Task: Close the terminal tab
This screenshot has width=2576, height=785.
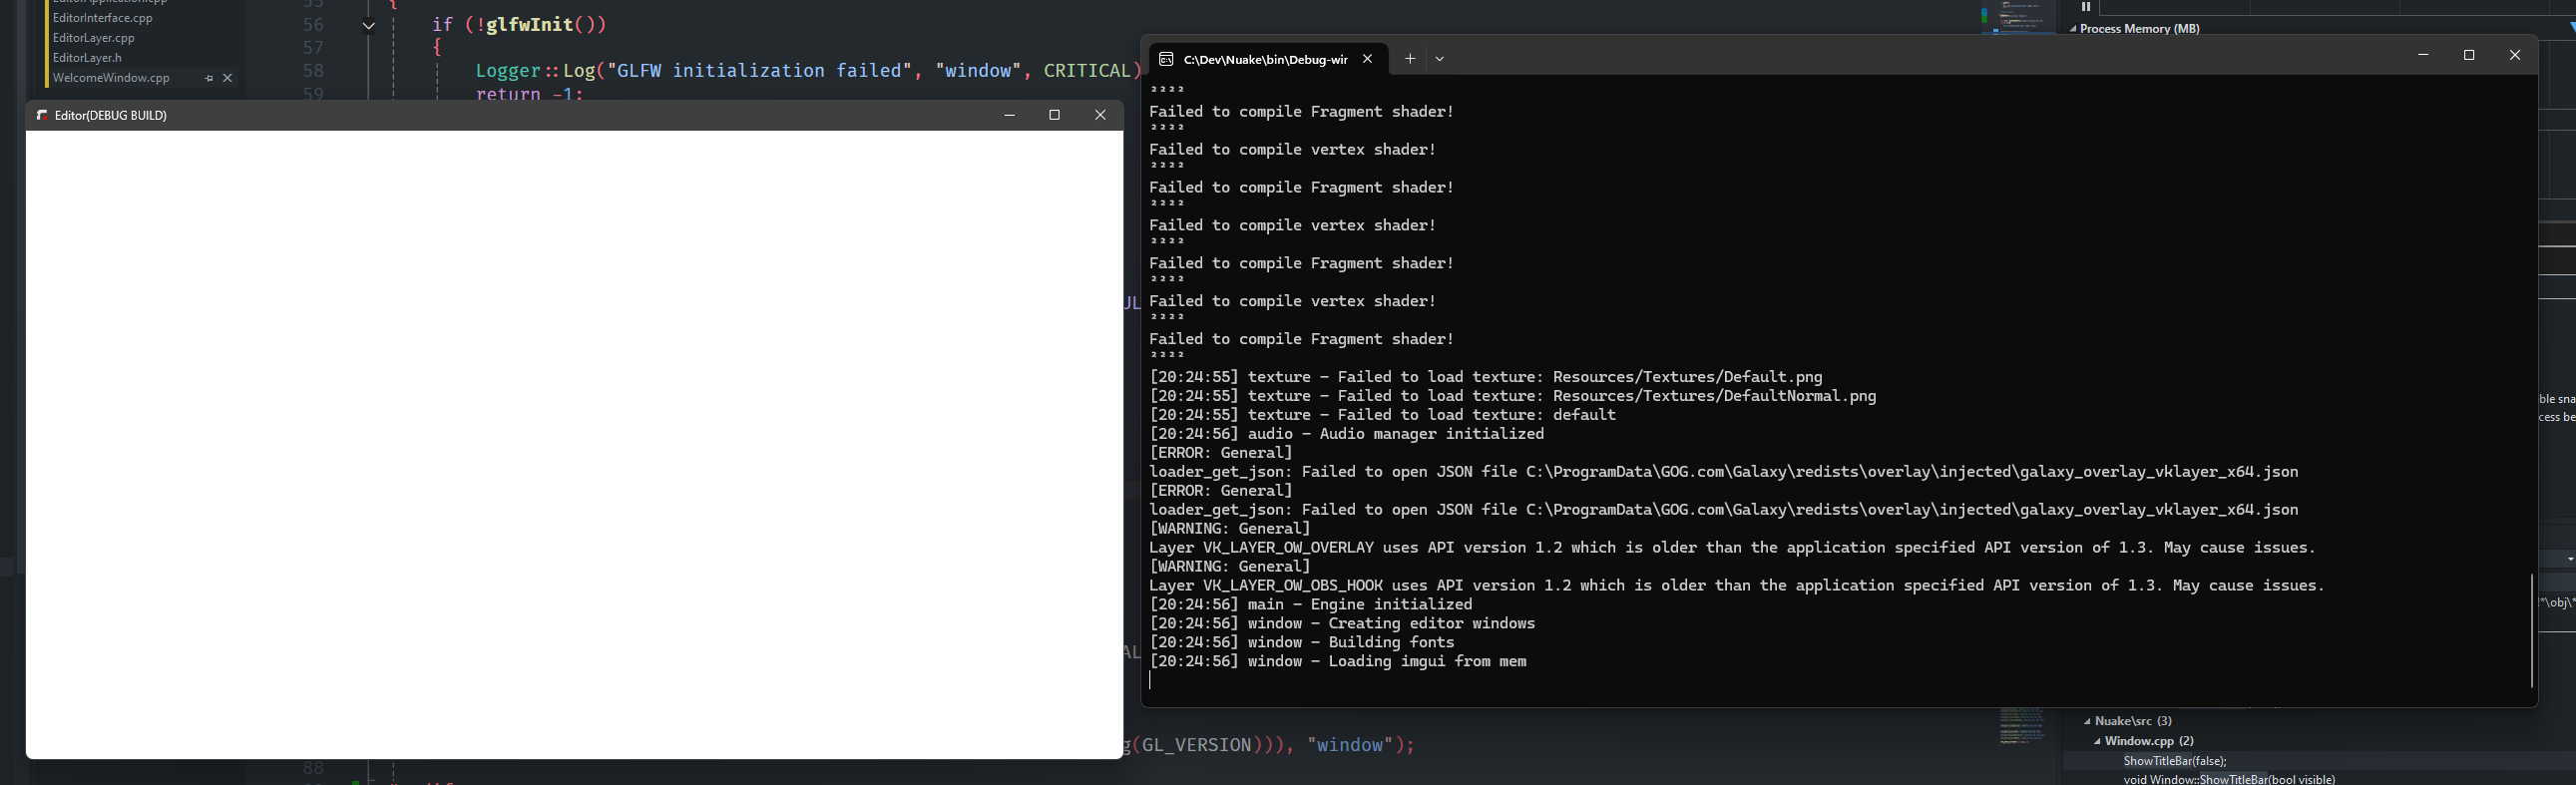Action: pos(1367,59)
